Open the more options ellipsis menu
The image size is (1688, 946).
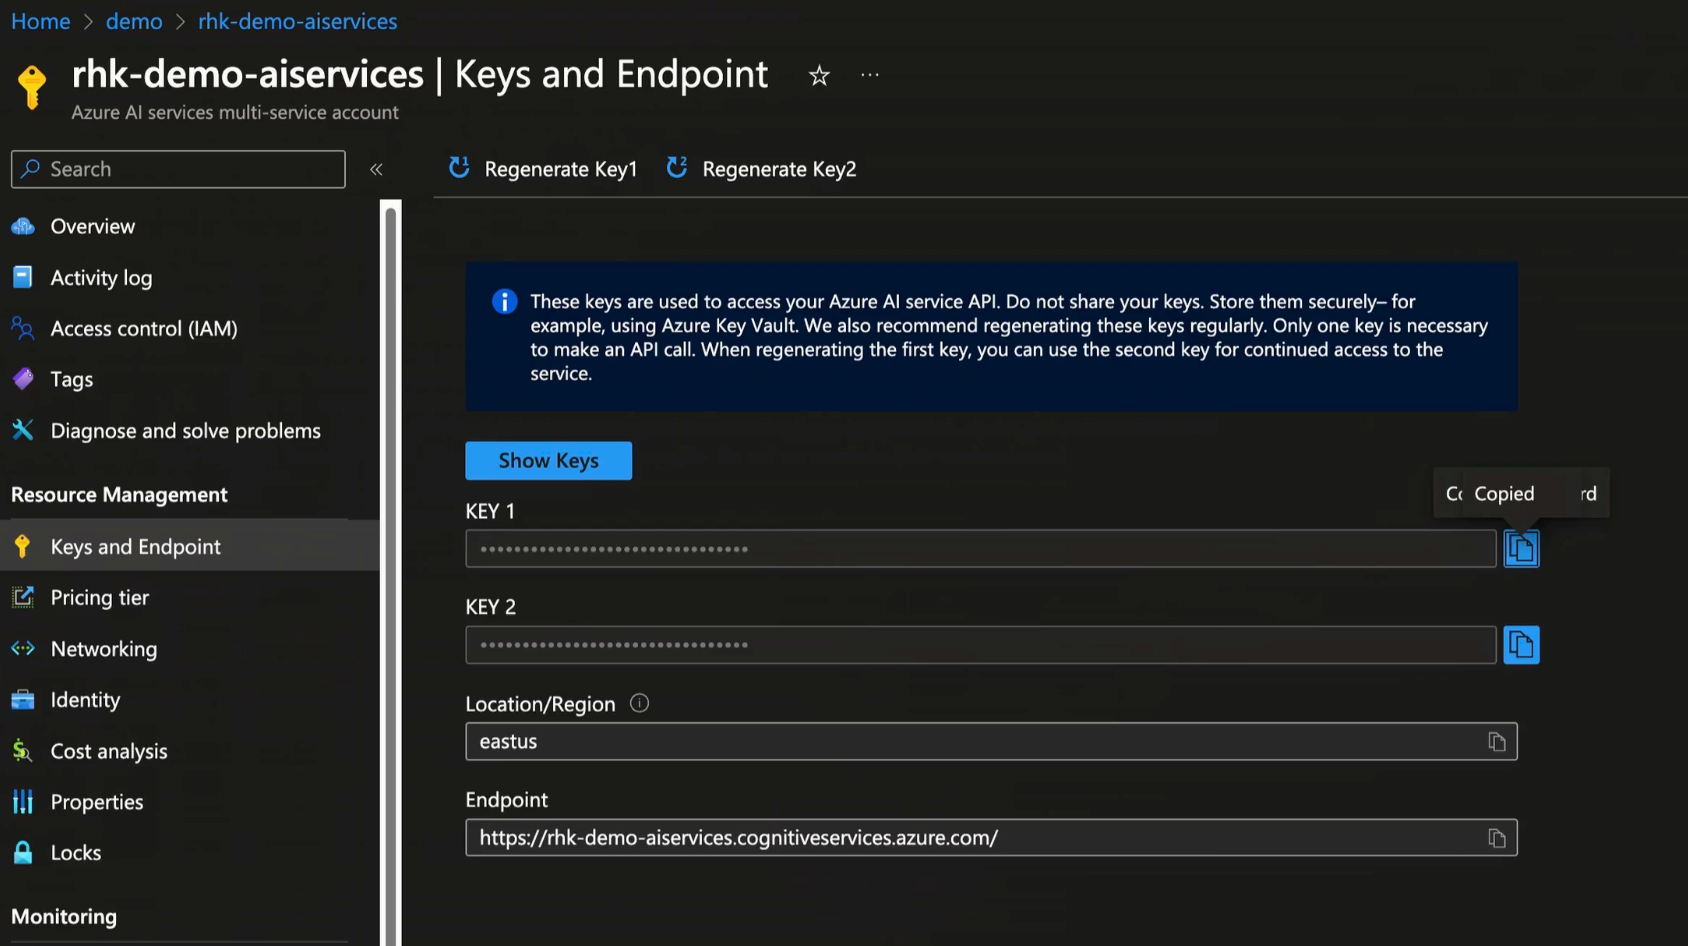(x=870, y=75)
